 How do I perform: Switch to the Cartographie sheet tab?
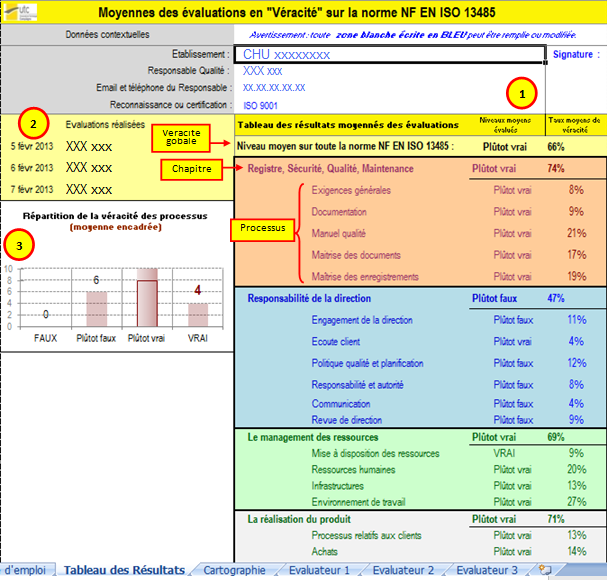pos(234,570)
